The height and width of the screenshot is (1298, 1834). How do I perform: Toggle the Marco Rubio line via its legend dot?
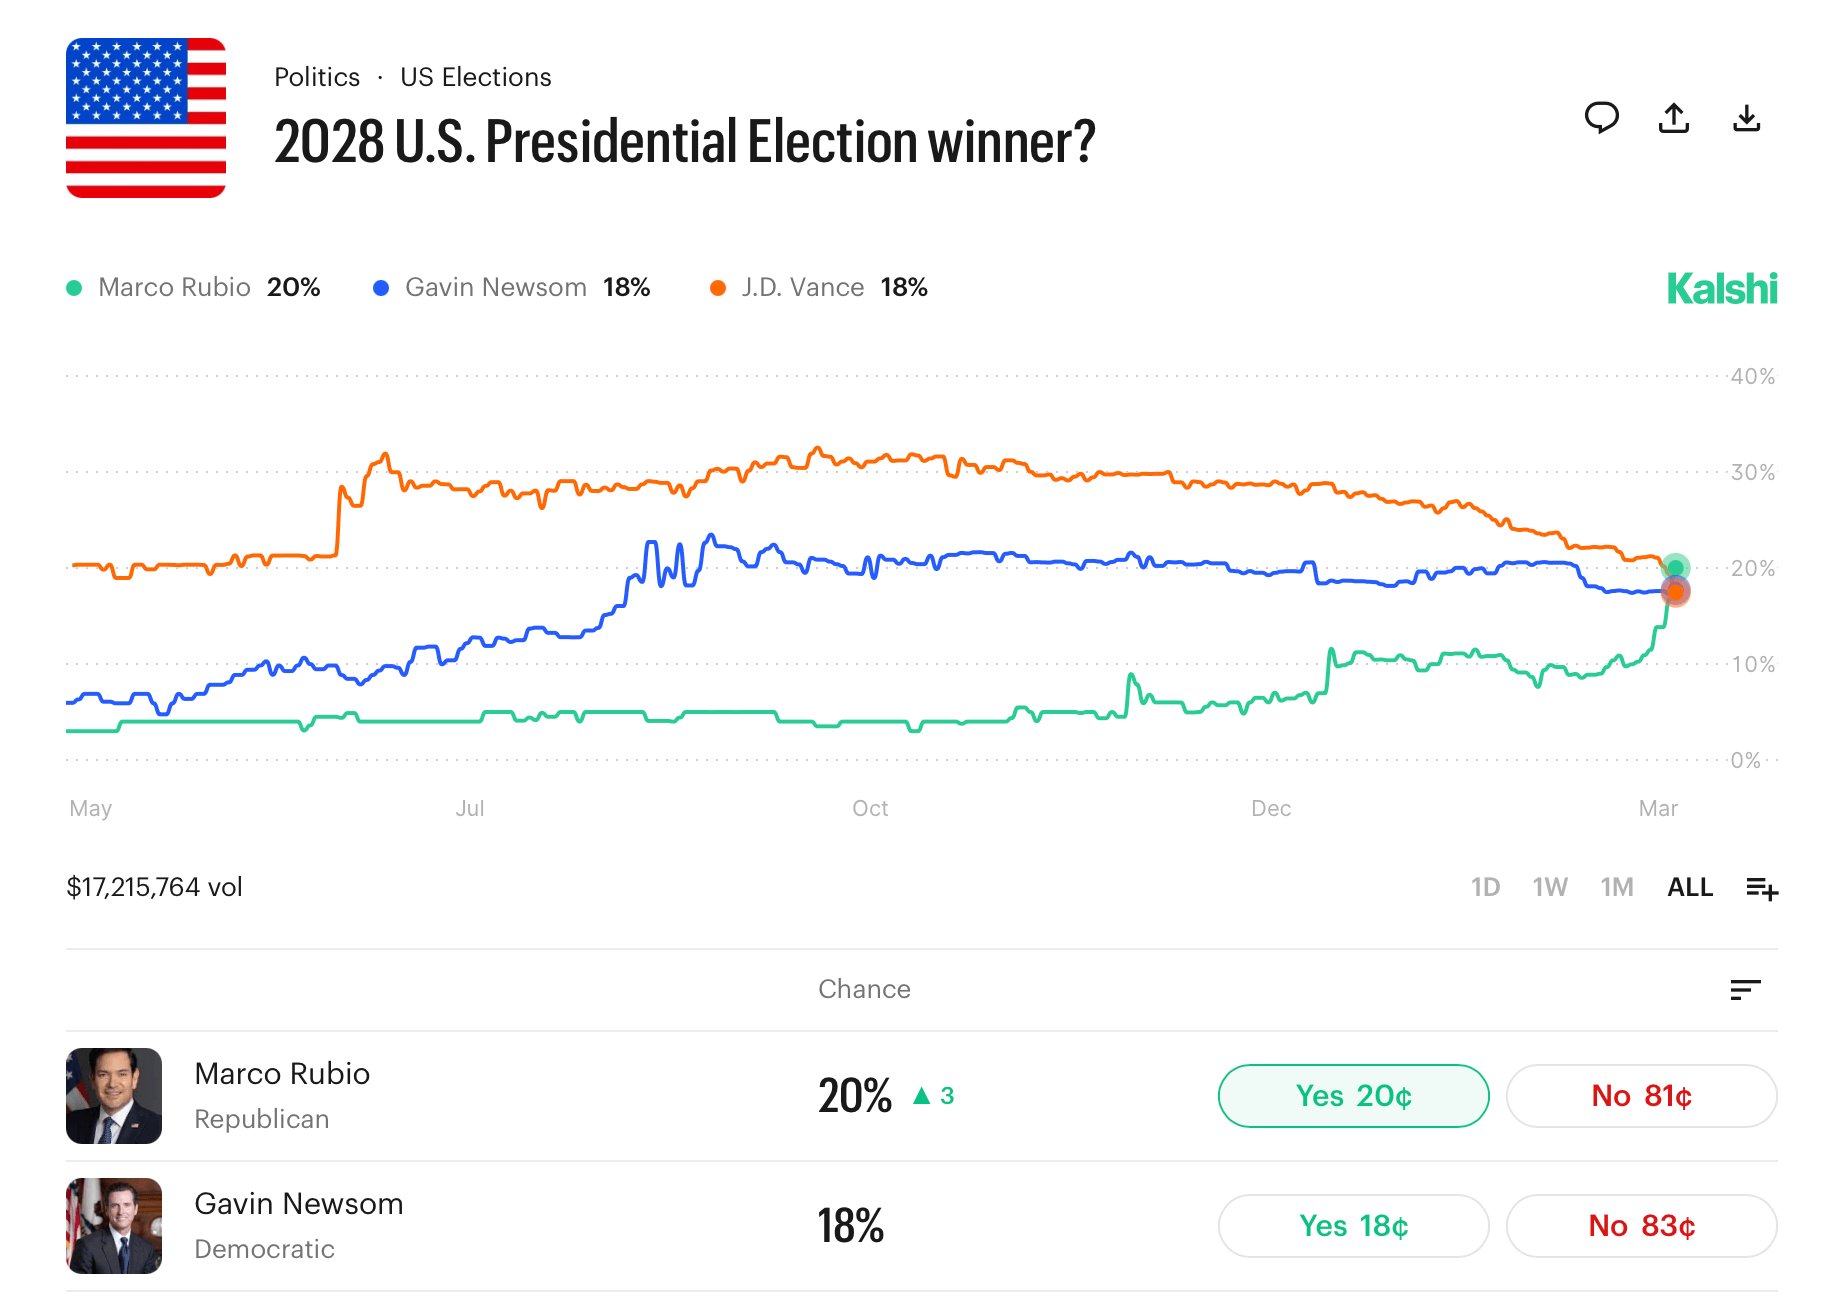pyautogui.click(x=72, y=287)
